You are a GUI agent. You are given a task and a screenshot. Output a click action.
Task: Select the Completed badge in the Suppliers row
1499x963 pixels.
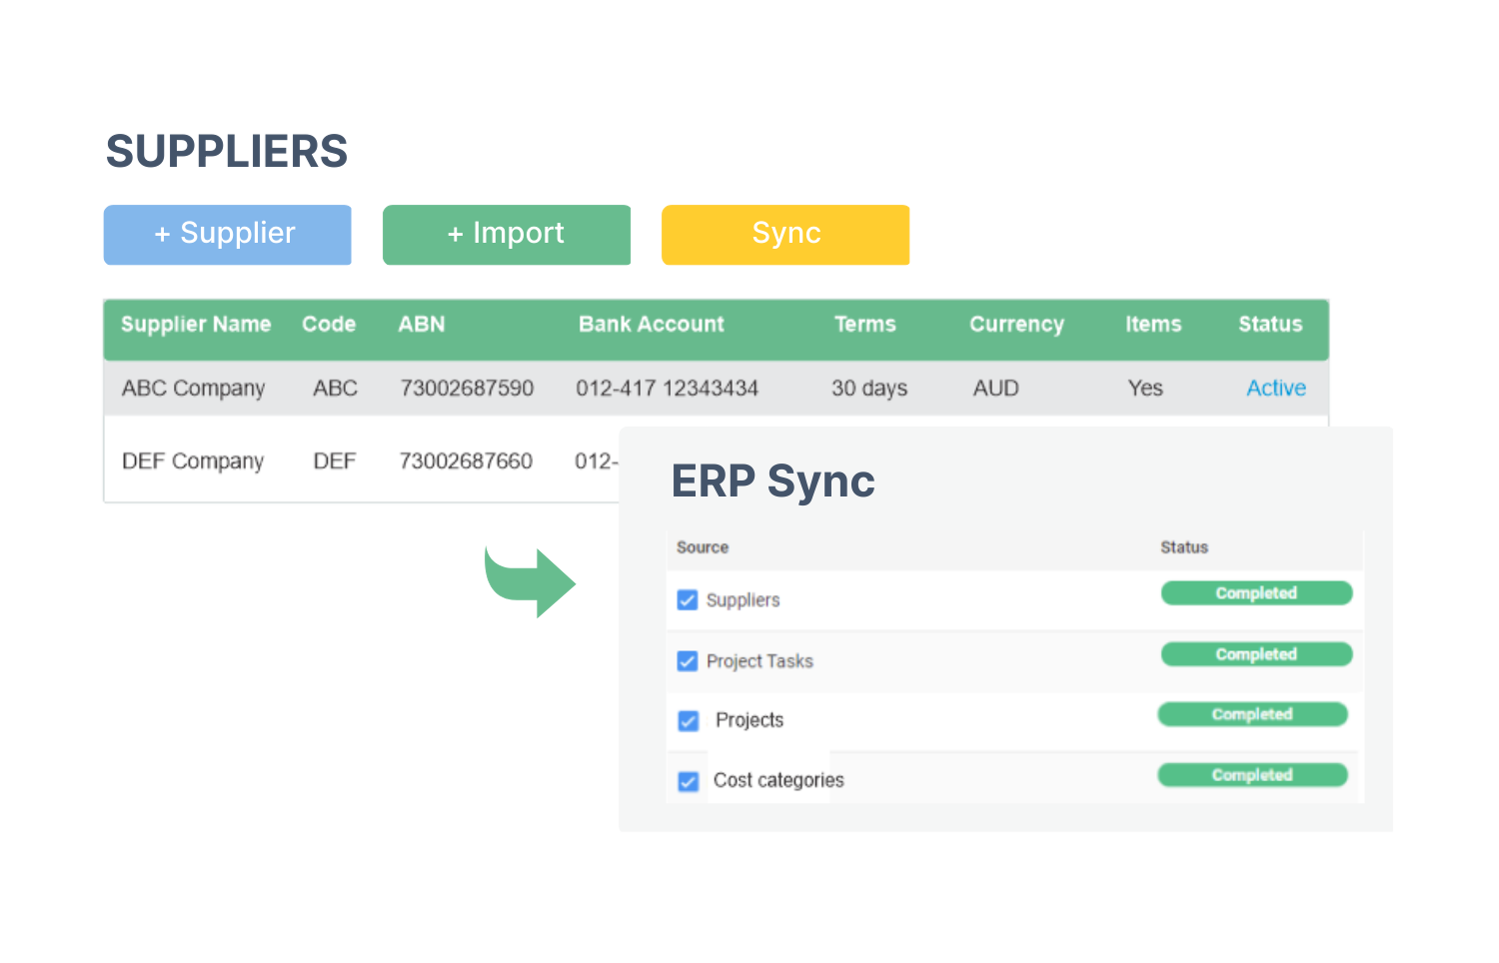(x=1256, y=593)
